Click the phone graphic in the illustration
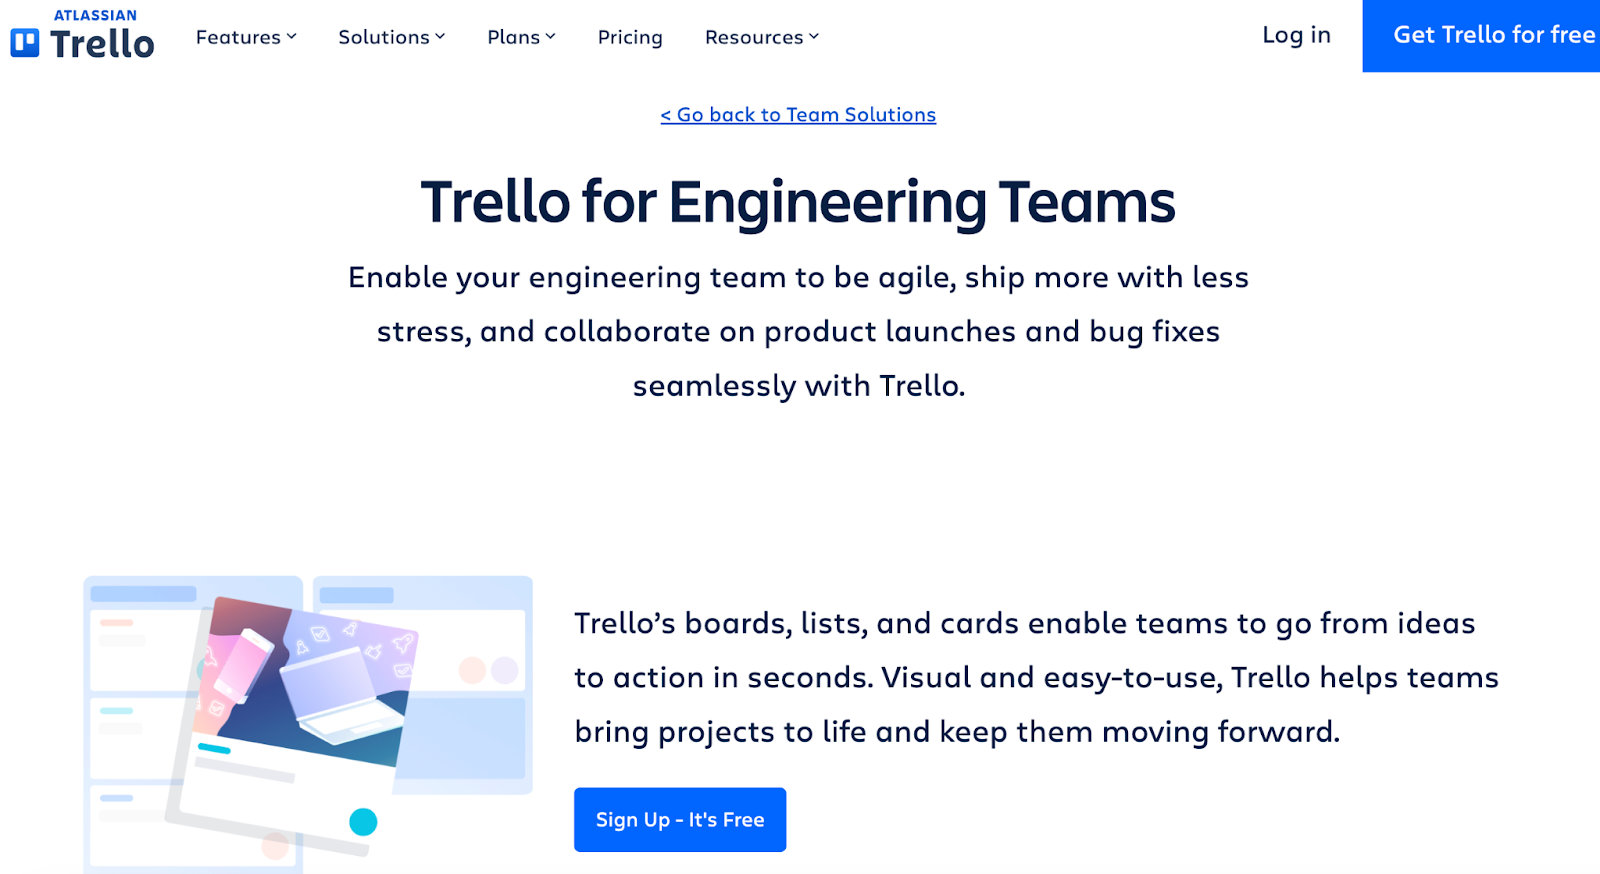This screenshot has height=874, width=1600. (x=240, y=668)
